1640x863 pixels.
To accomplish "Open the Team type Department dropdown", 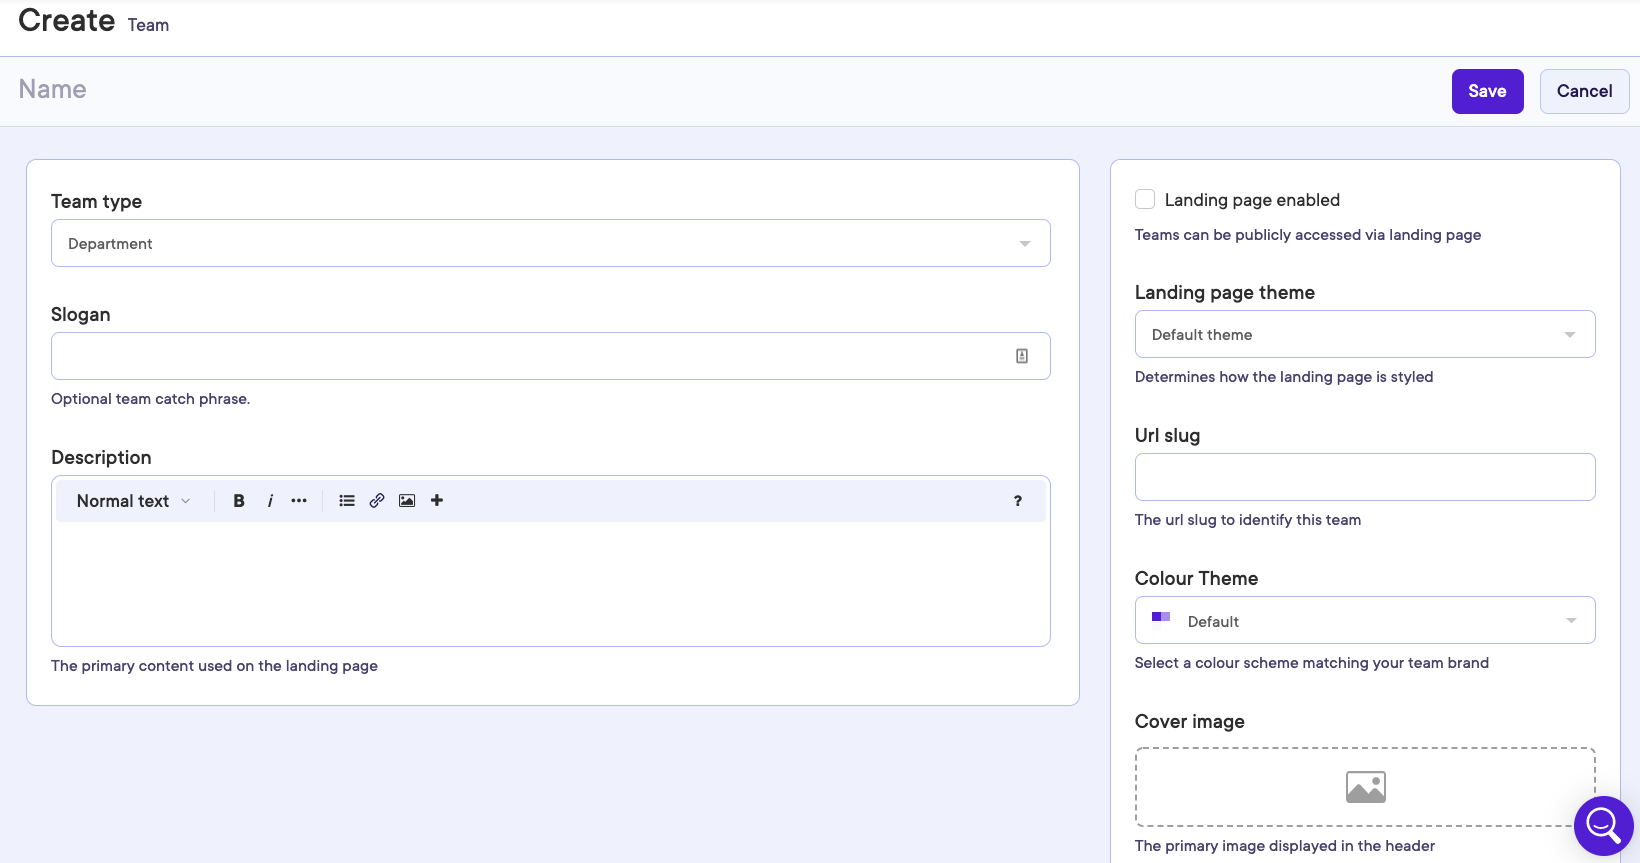I will (550, 243).
